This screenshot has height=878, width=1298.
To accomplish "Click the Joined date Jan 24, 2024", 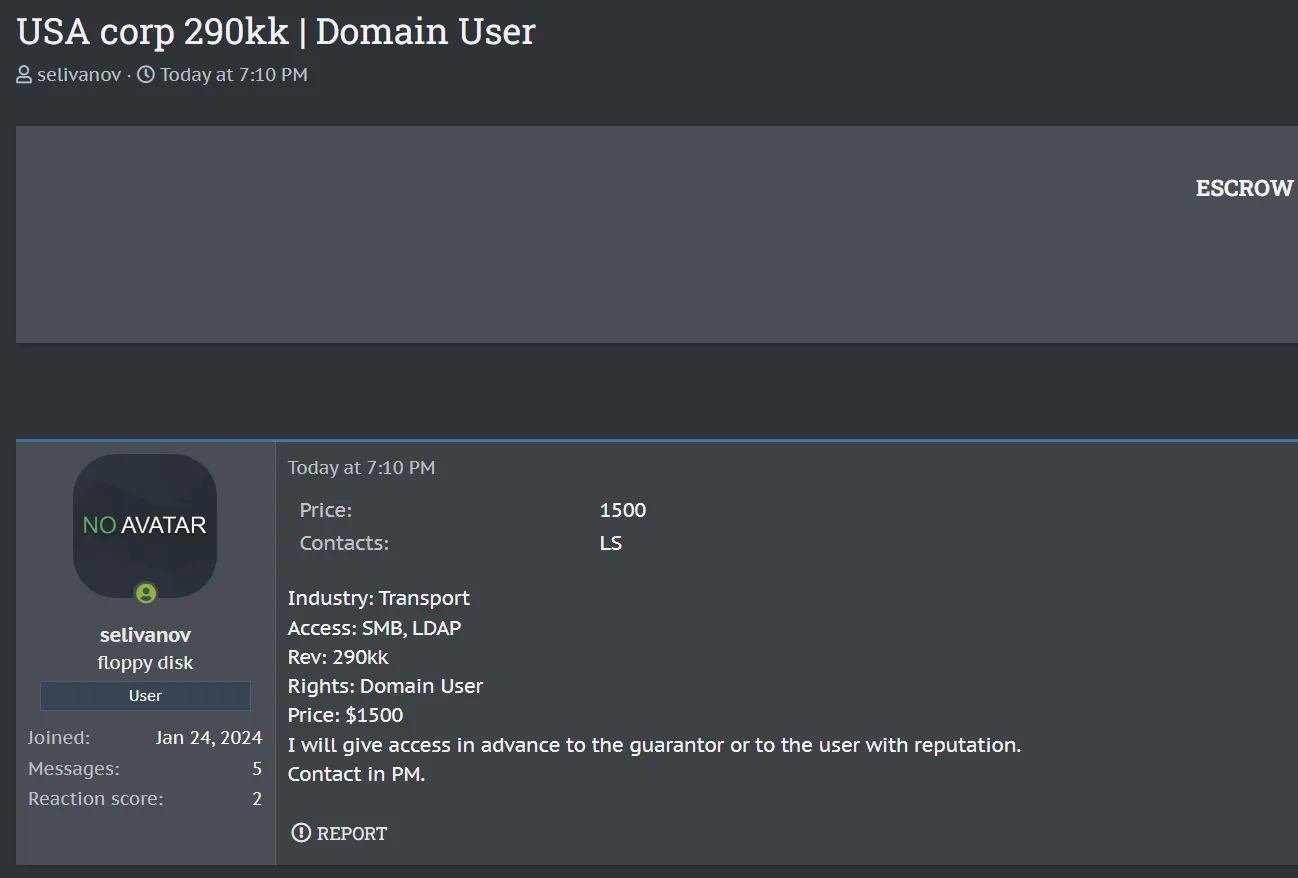I will (x=209, y=738).
